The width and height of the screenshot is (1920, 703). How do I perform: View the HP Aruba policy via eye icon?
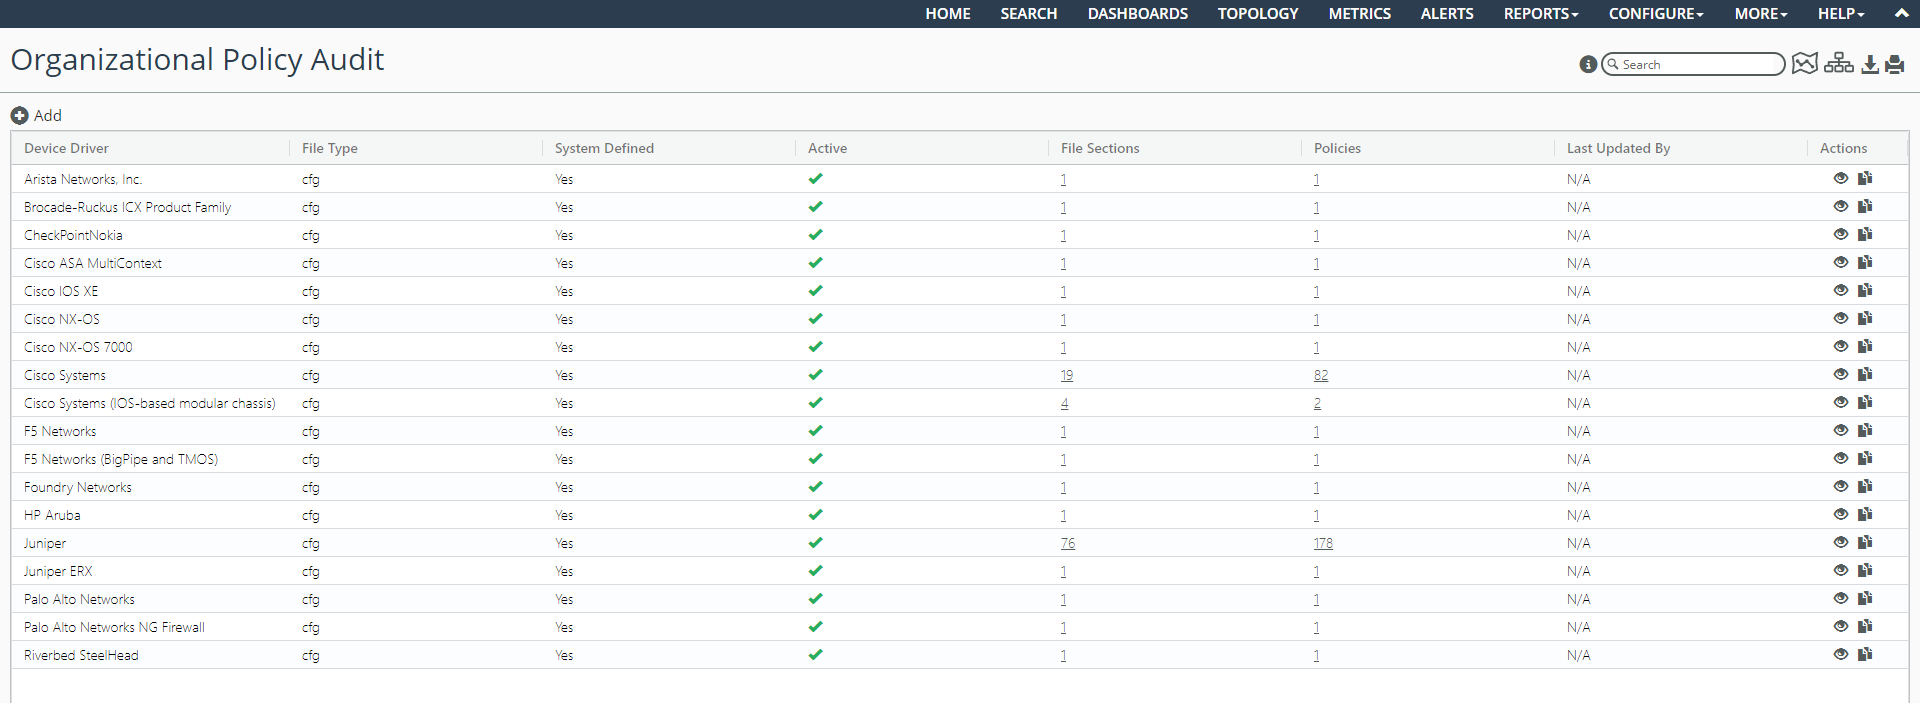1840,515
